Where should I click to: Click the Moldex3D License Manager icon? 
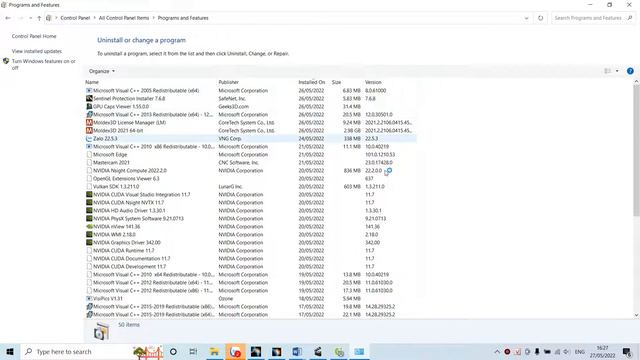click(x=89, y=122)
